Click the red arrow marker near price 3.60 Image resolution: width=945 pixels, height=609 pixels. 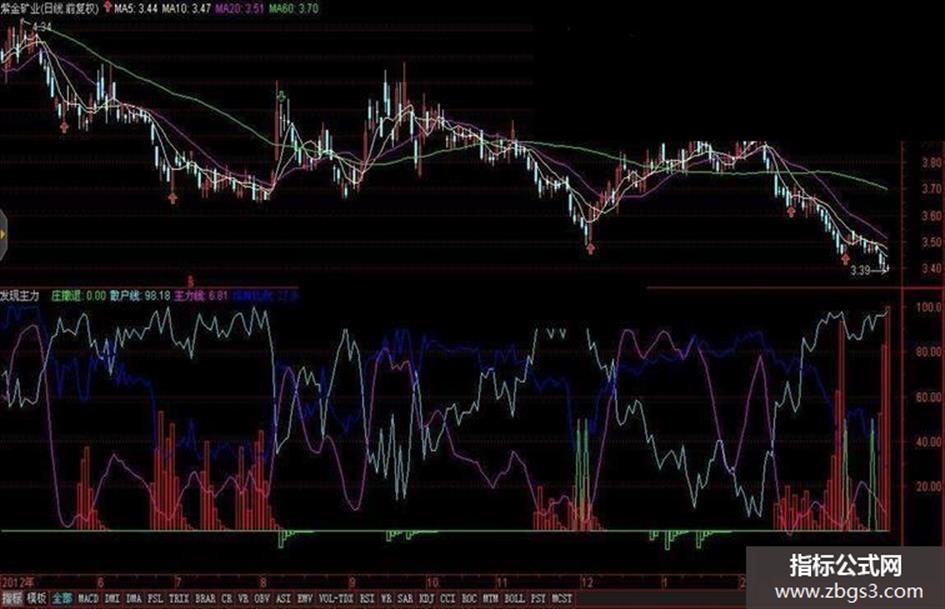(x=791, y=211)
